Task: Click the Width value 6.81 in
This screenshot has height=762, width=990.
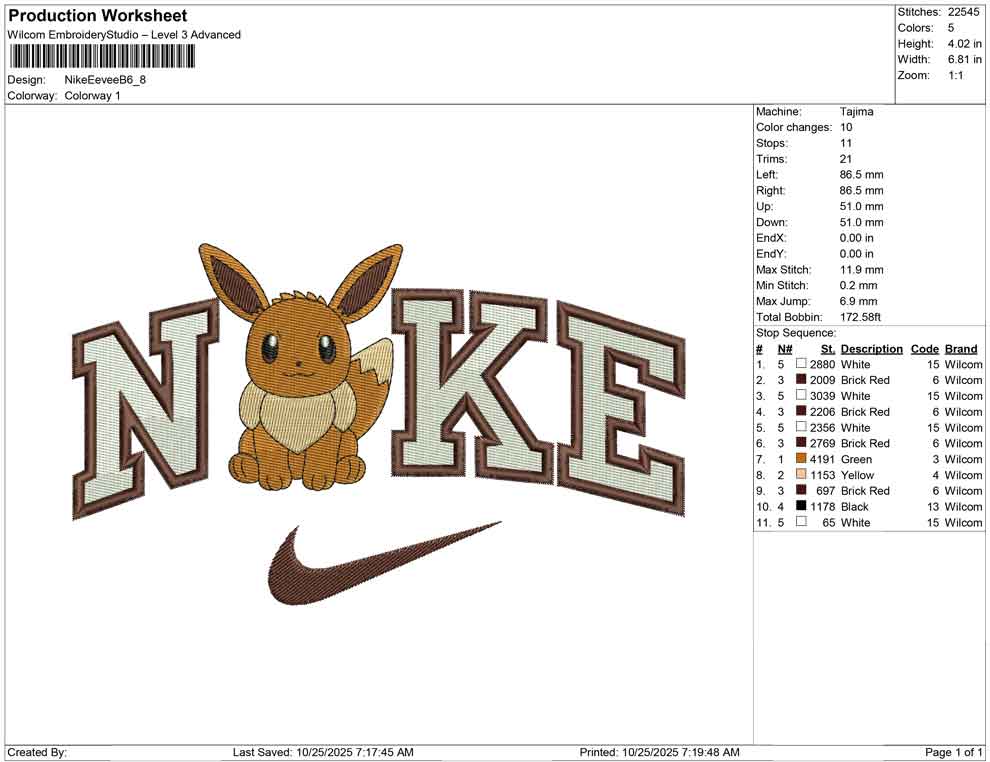Action: [964, 59]
